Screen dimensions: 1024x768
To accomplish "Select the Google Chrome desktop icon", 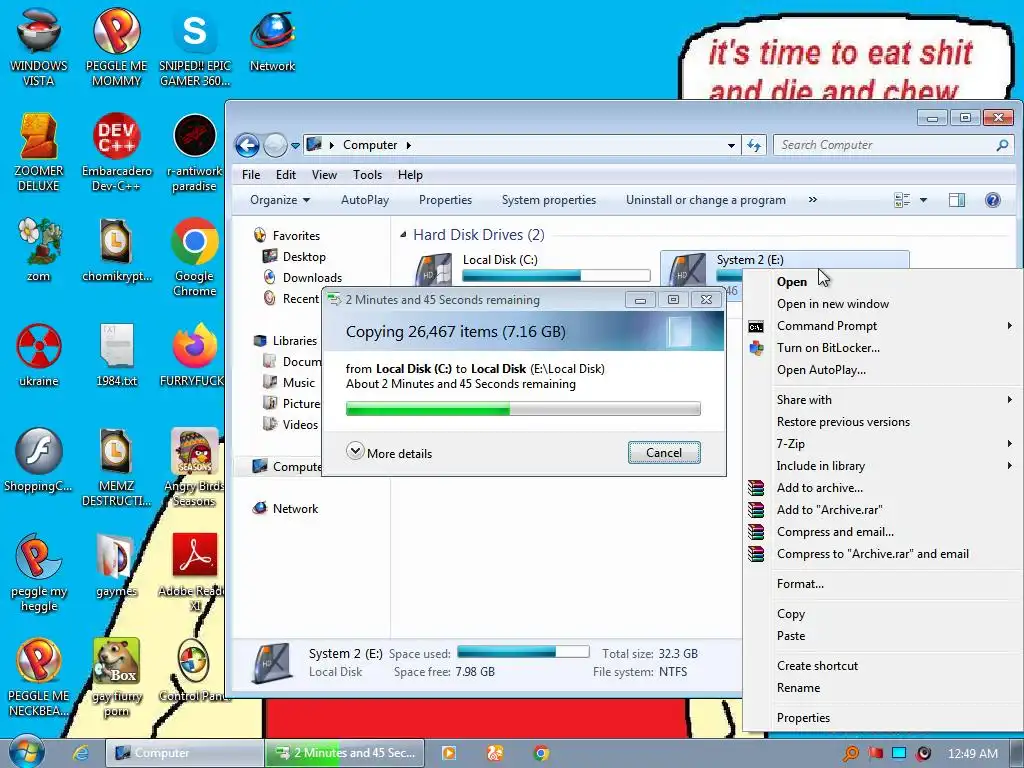I will pyautogui.click(x=195, y=257).
